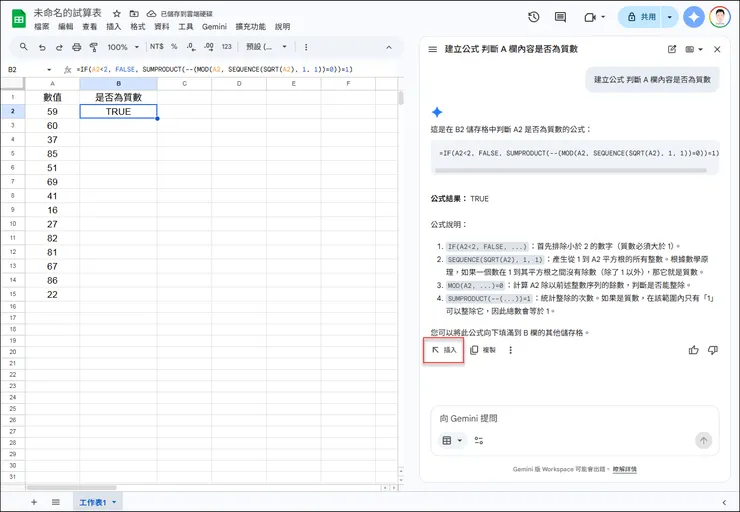Open the Google Sheets home icon

[19, 19]
